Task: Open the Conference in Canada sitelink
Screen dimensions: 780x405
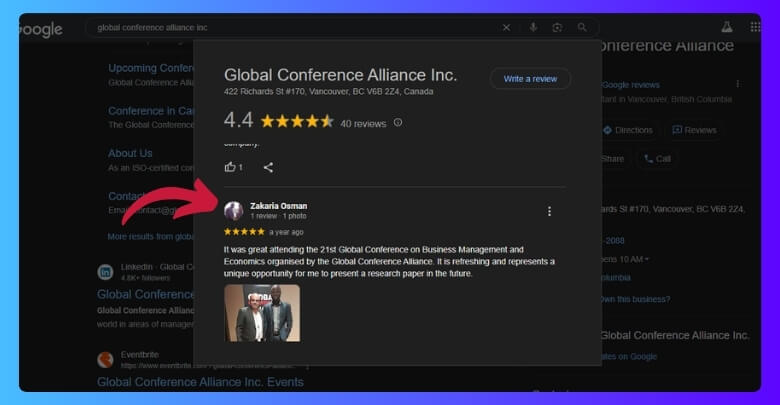Action: click(x=151, y=110)
